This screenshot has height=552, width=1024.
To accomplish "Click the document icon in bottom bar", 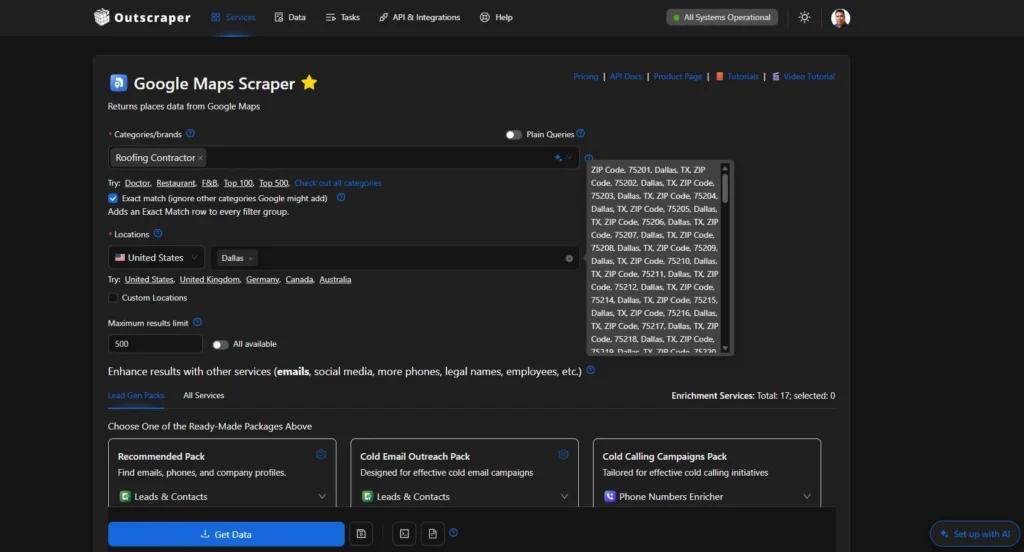I will pos(432,534).
